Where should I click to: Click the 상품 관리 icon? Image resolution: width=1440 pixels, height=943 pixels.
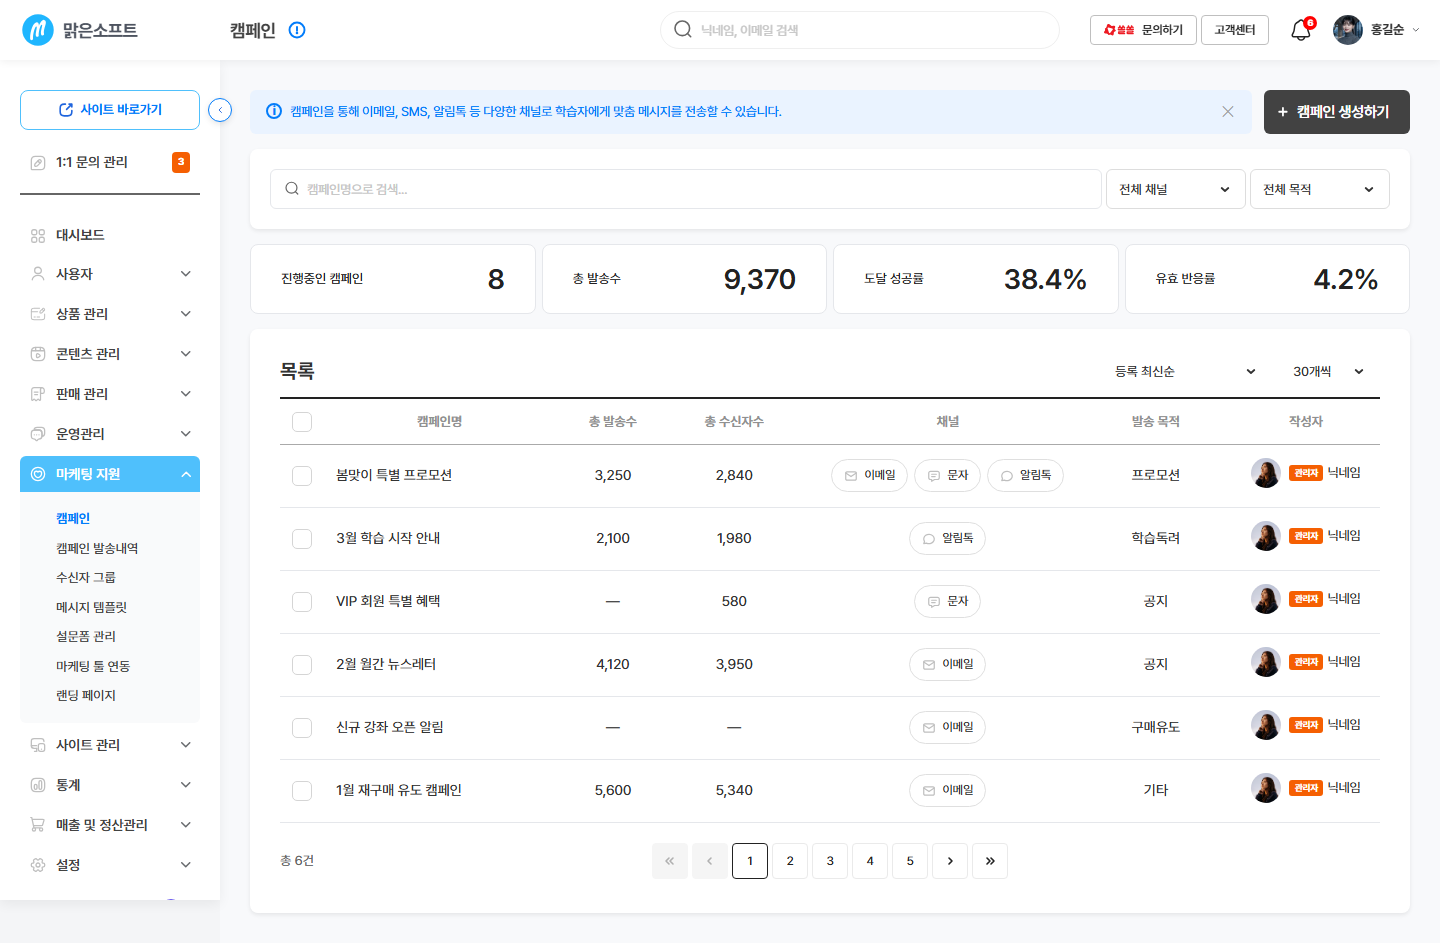pyautogui.click(x=38, y=314)
